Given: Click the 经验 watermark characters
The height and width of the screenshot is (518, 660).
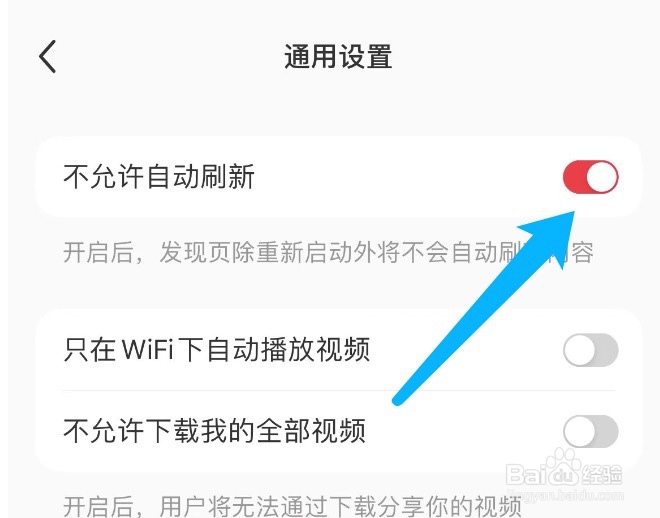Looking at the screenshot, I should (x=602, y=475).
